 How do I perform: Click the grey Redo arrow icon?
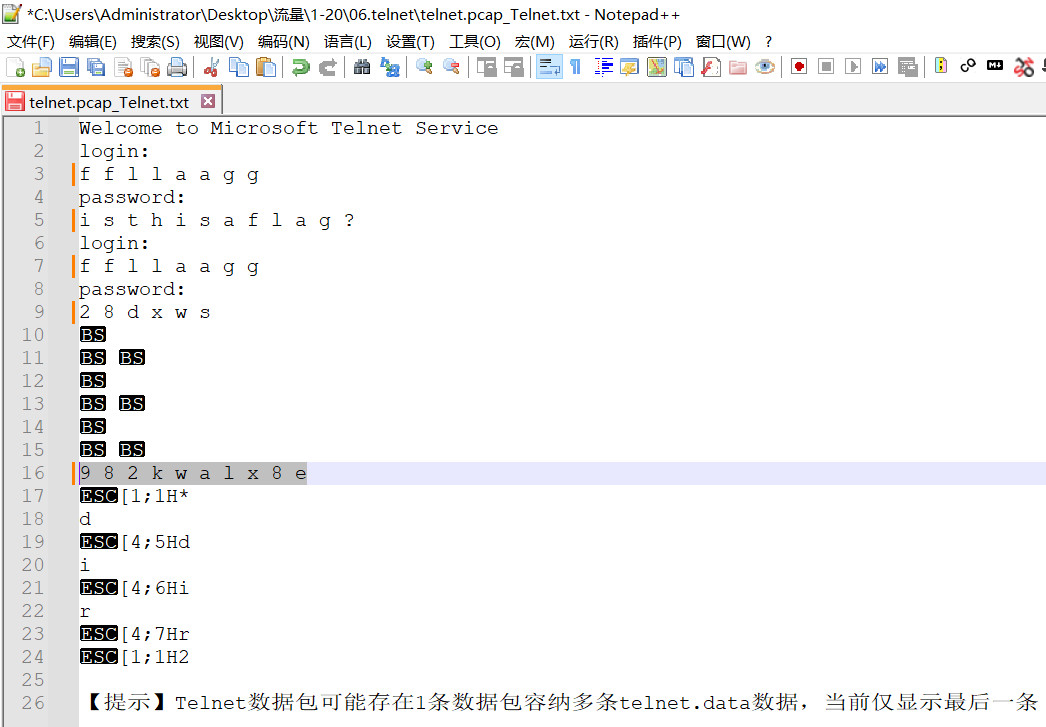328,67
